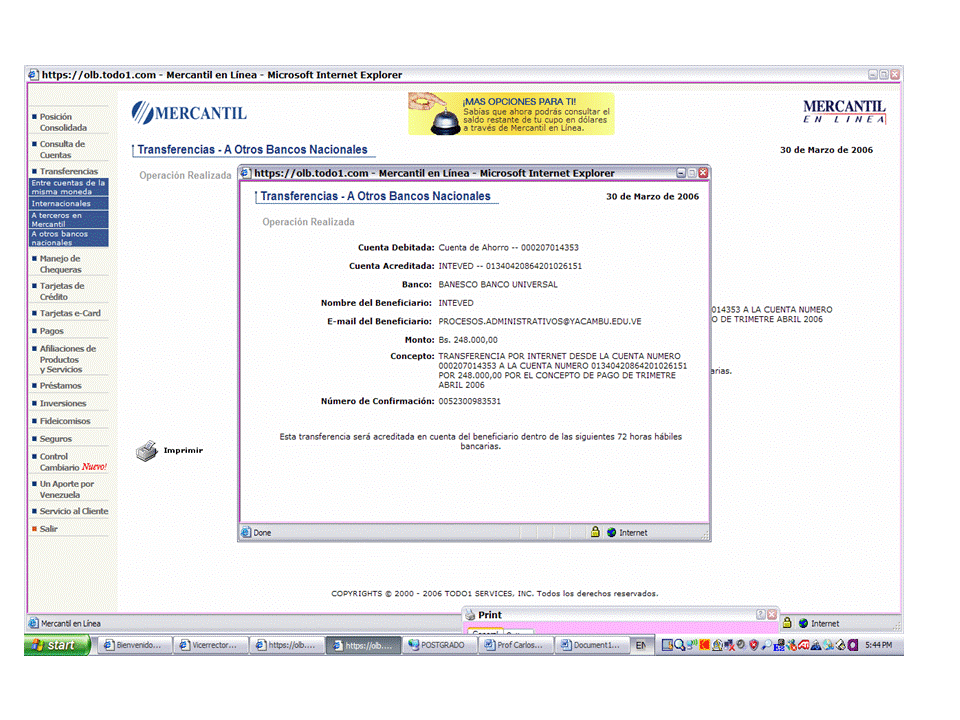Click the Imprimir link
This screenshot has width=960, height=720.
point(183,451)
